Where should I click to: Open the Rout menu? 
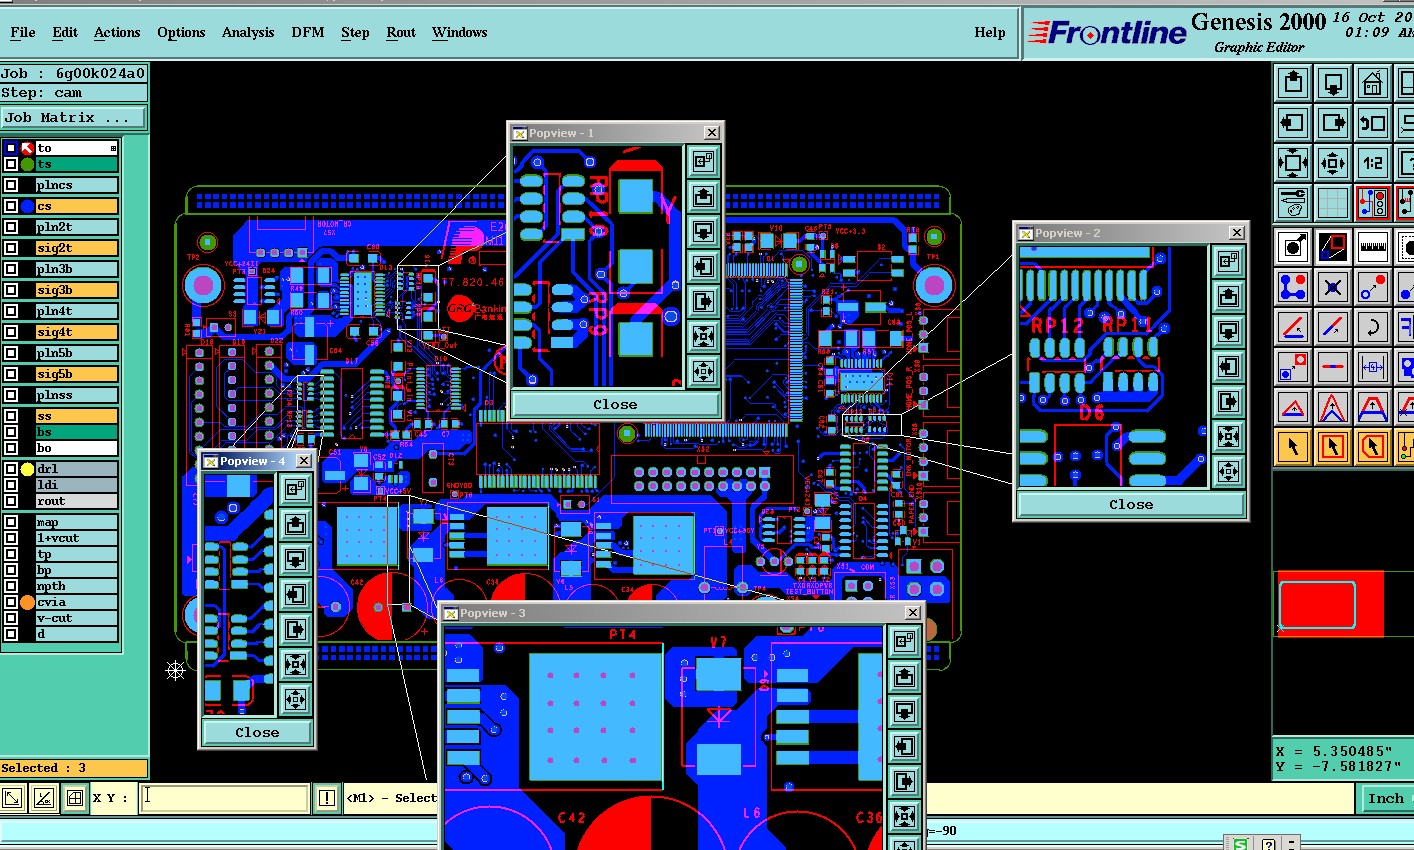pos(401,32)
